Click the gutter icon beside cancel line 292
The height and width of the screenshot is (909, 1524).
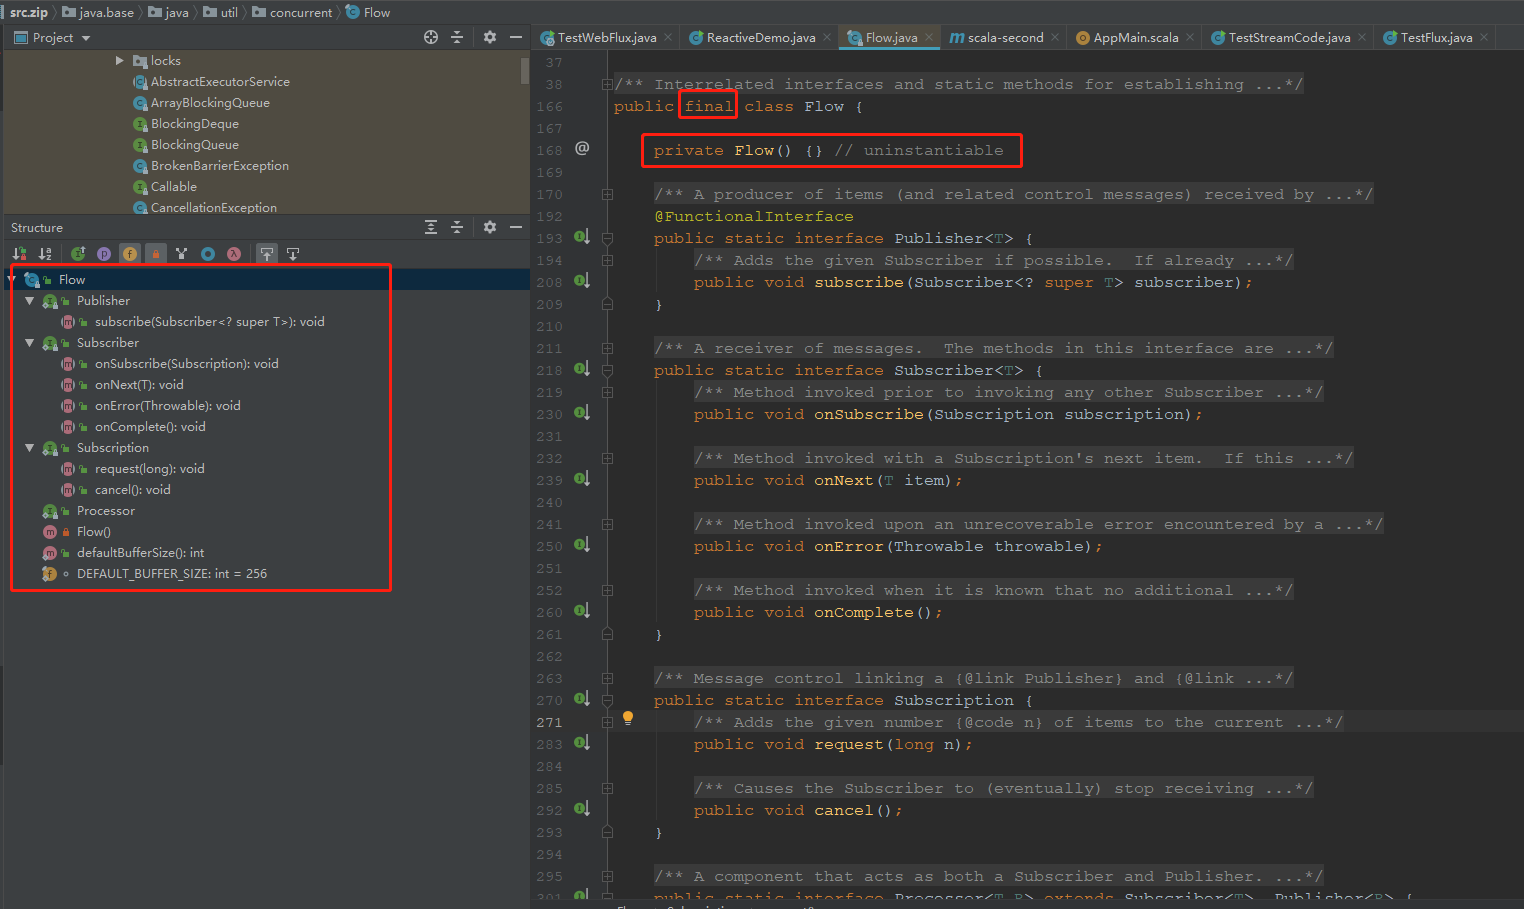(x=582, y=809)
